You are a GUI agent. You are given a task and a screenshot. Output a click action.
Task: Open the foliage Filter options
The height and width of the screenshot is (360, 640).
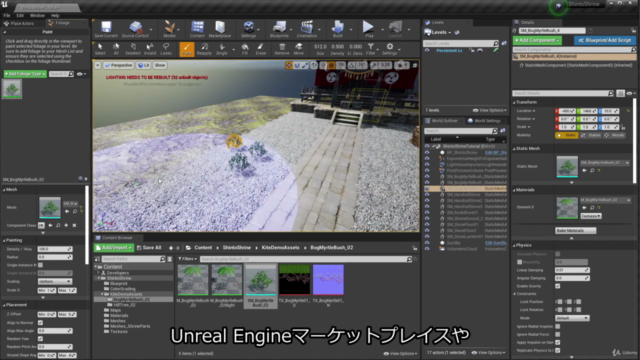click(371, 49)
